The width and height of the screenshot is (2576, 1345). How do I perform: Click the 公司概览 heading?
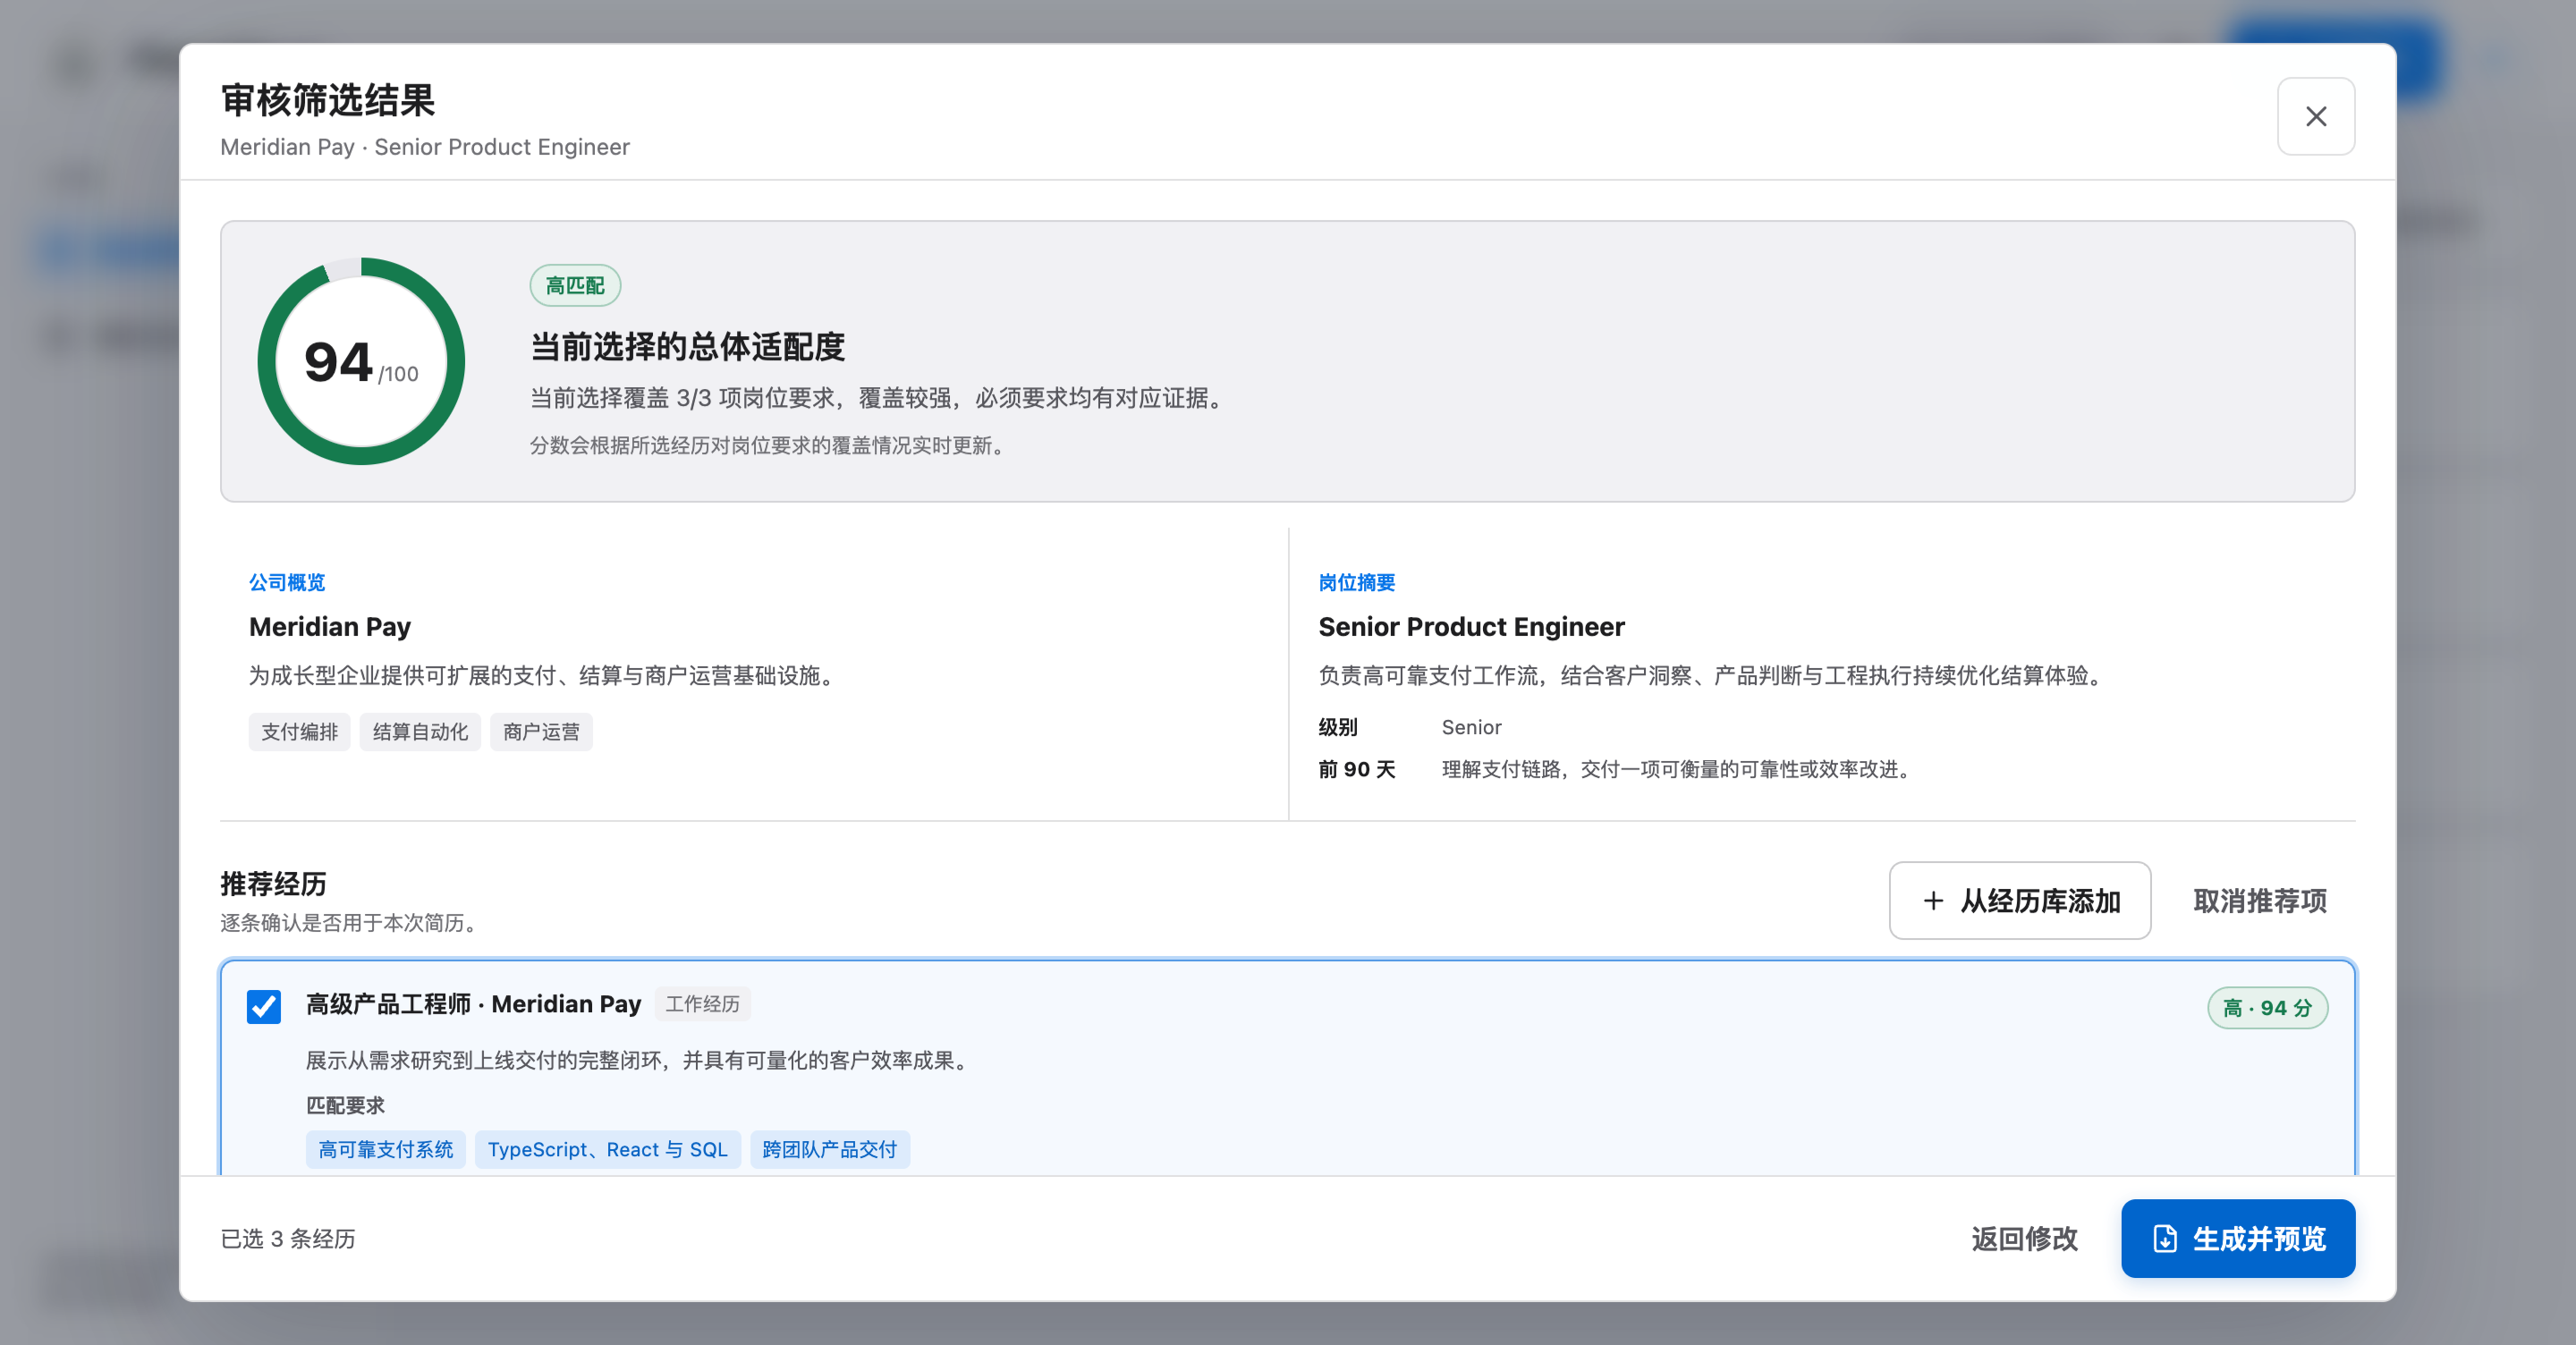coord(287,582)
